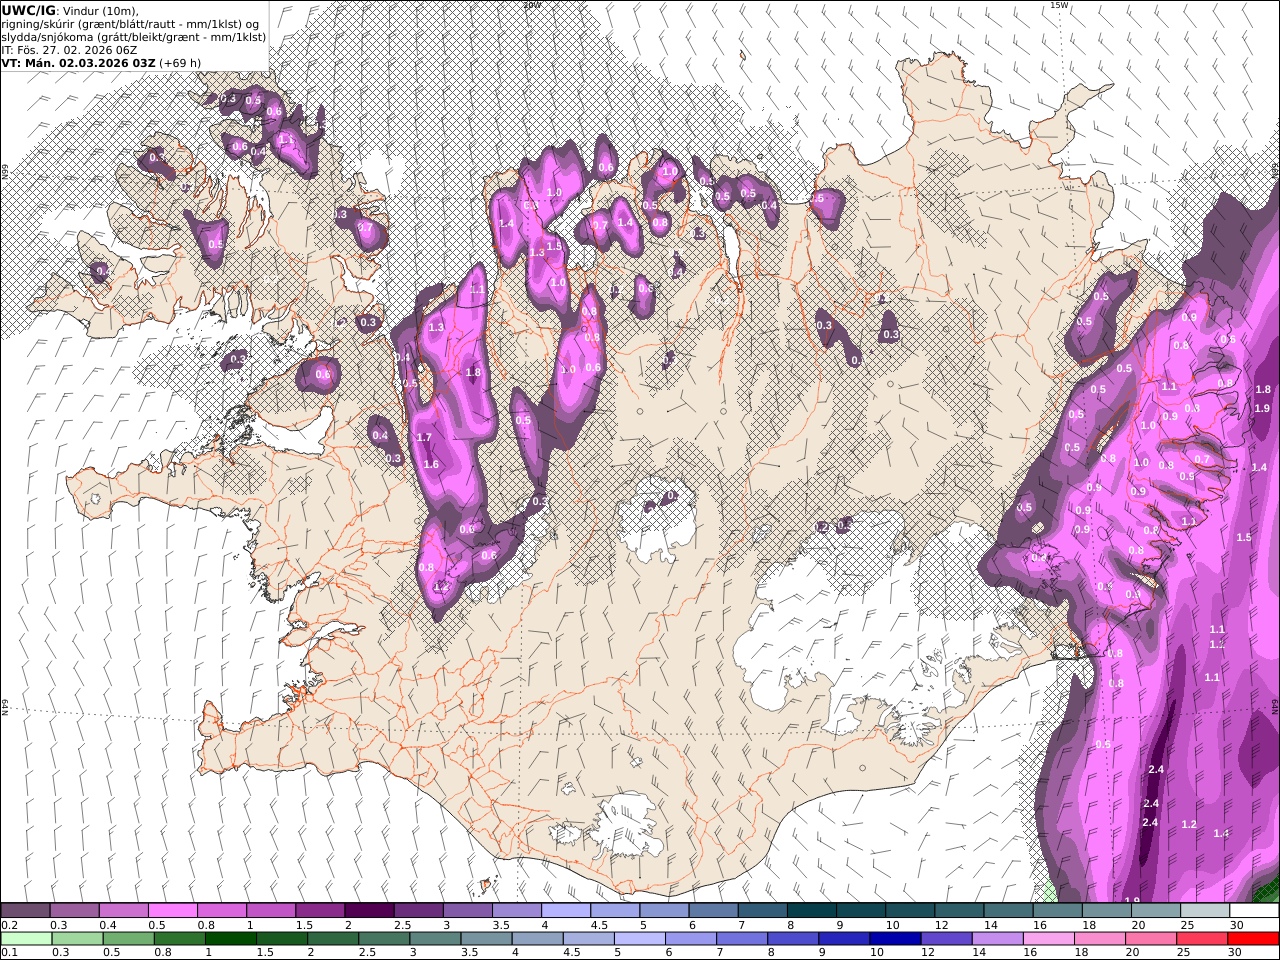Click the '15W' longitude label at top
1280x960 pixels.
tap(1059, 5)
